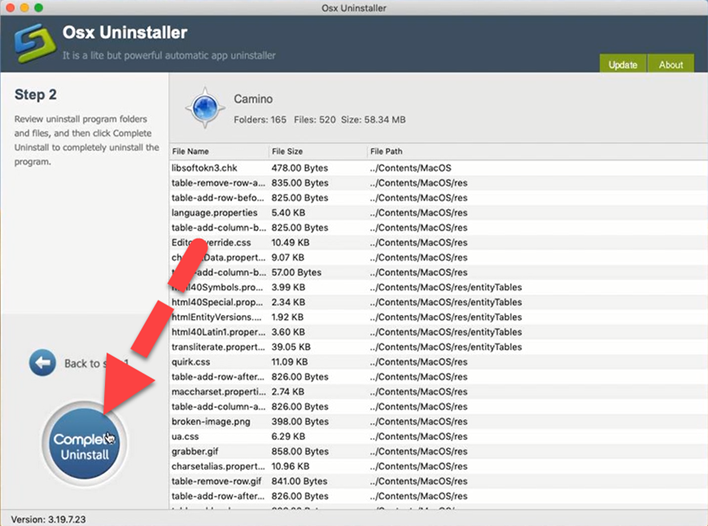Select the transliterate.propert... file row
708x526 pixels.
coord(438,347)
